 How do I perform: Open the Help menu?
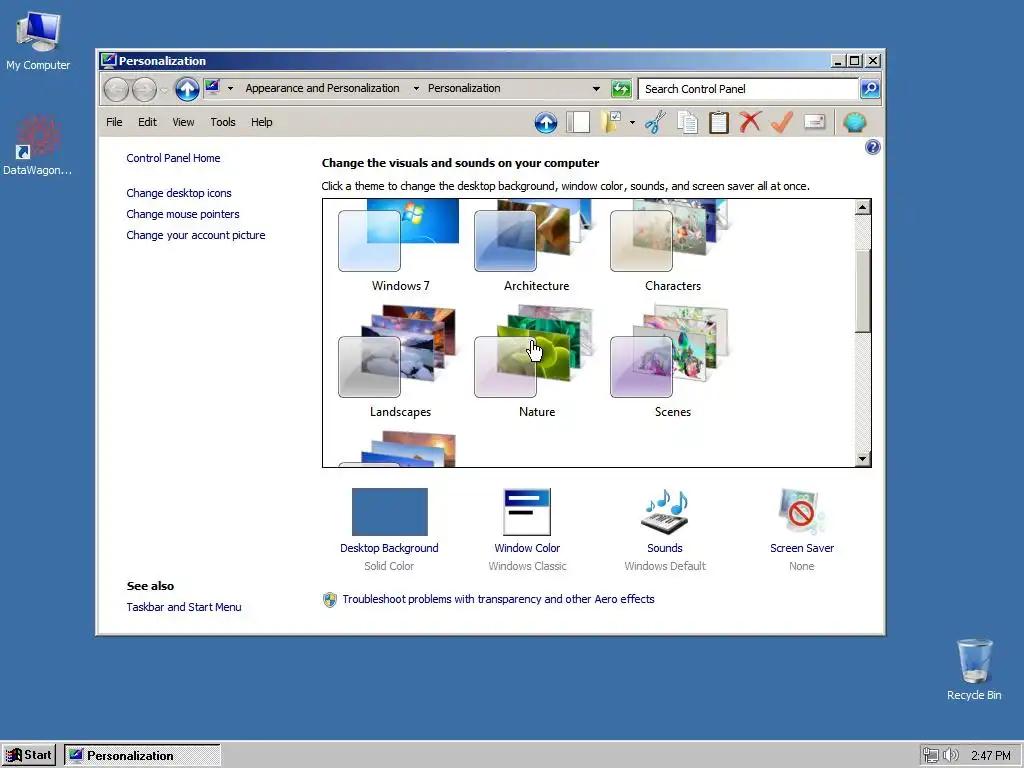click(x=261, y=122)
